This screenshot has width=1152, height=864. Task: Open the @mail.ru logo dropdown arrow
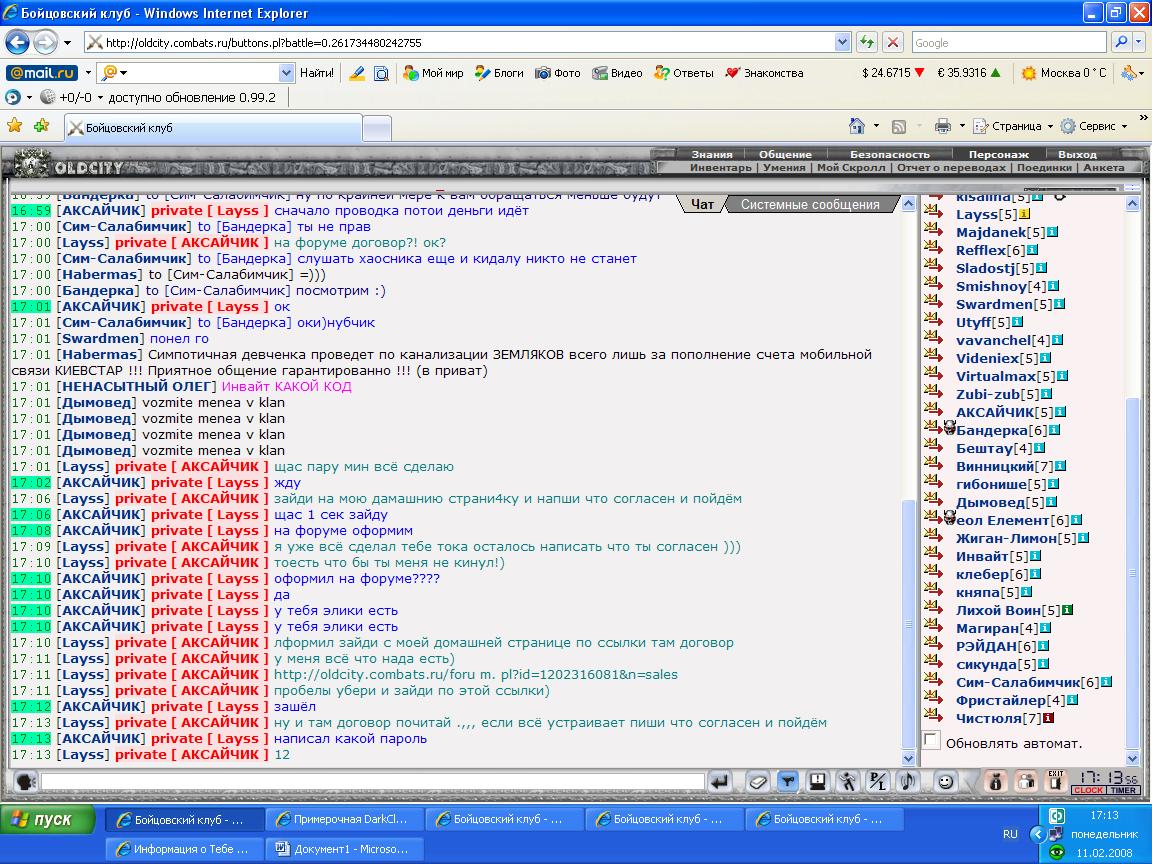coord(87,73)
